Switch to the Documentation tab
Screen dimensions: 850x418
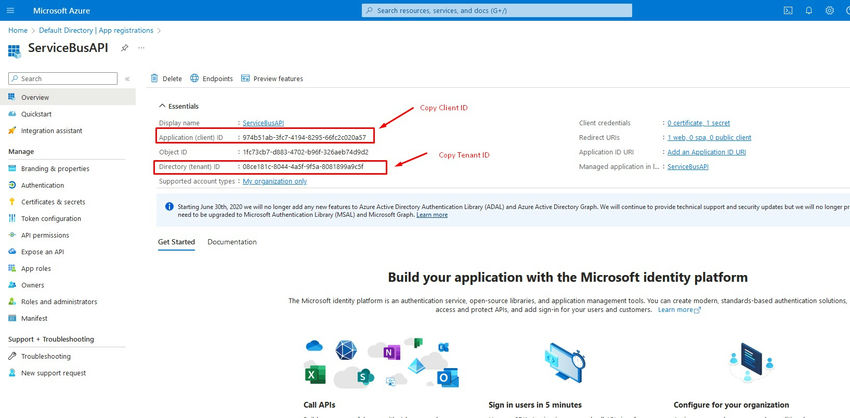click(x=232, y=242)
